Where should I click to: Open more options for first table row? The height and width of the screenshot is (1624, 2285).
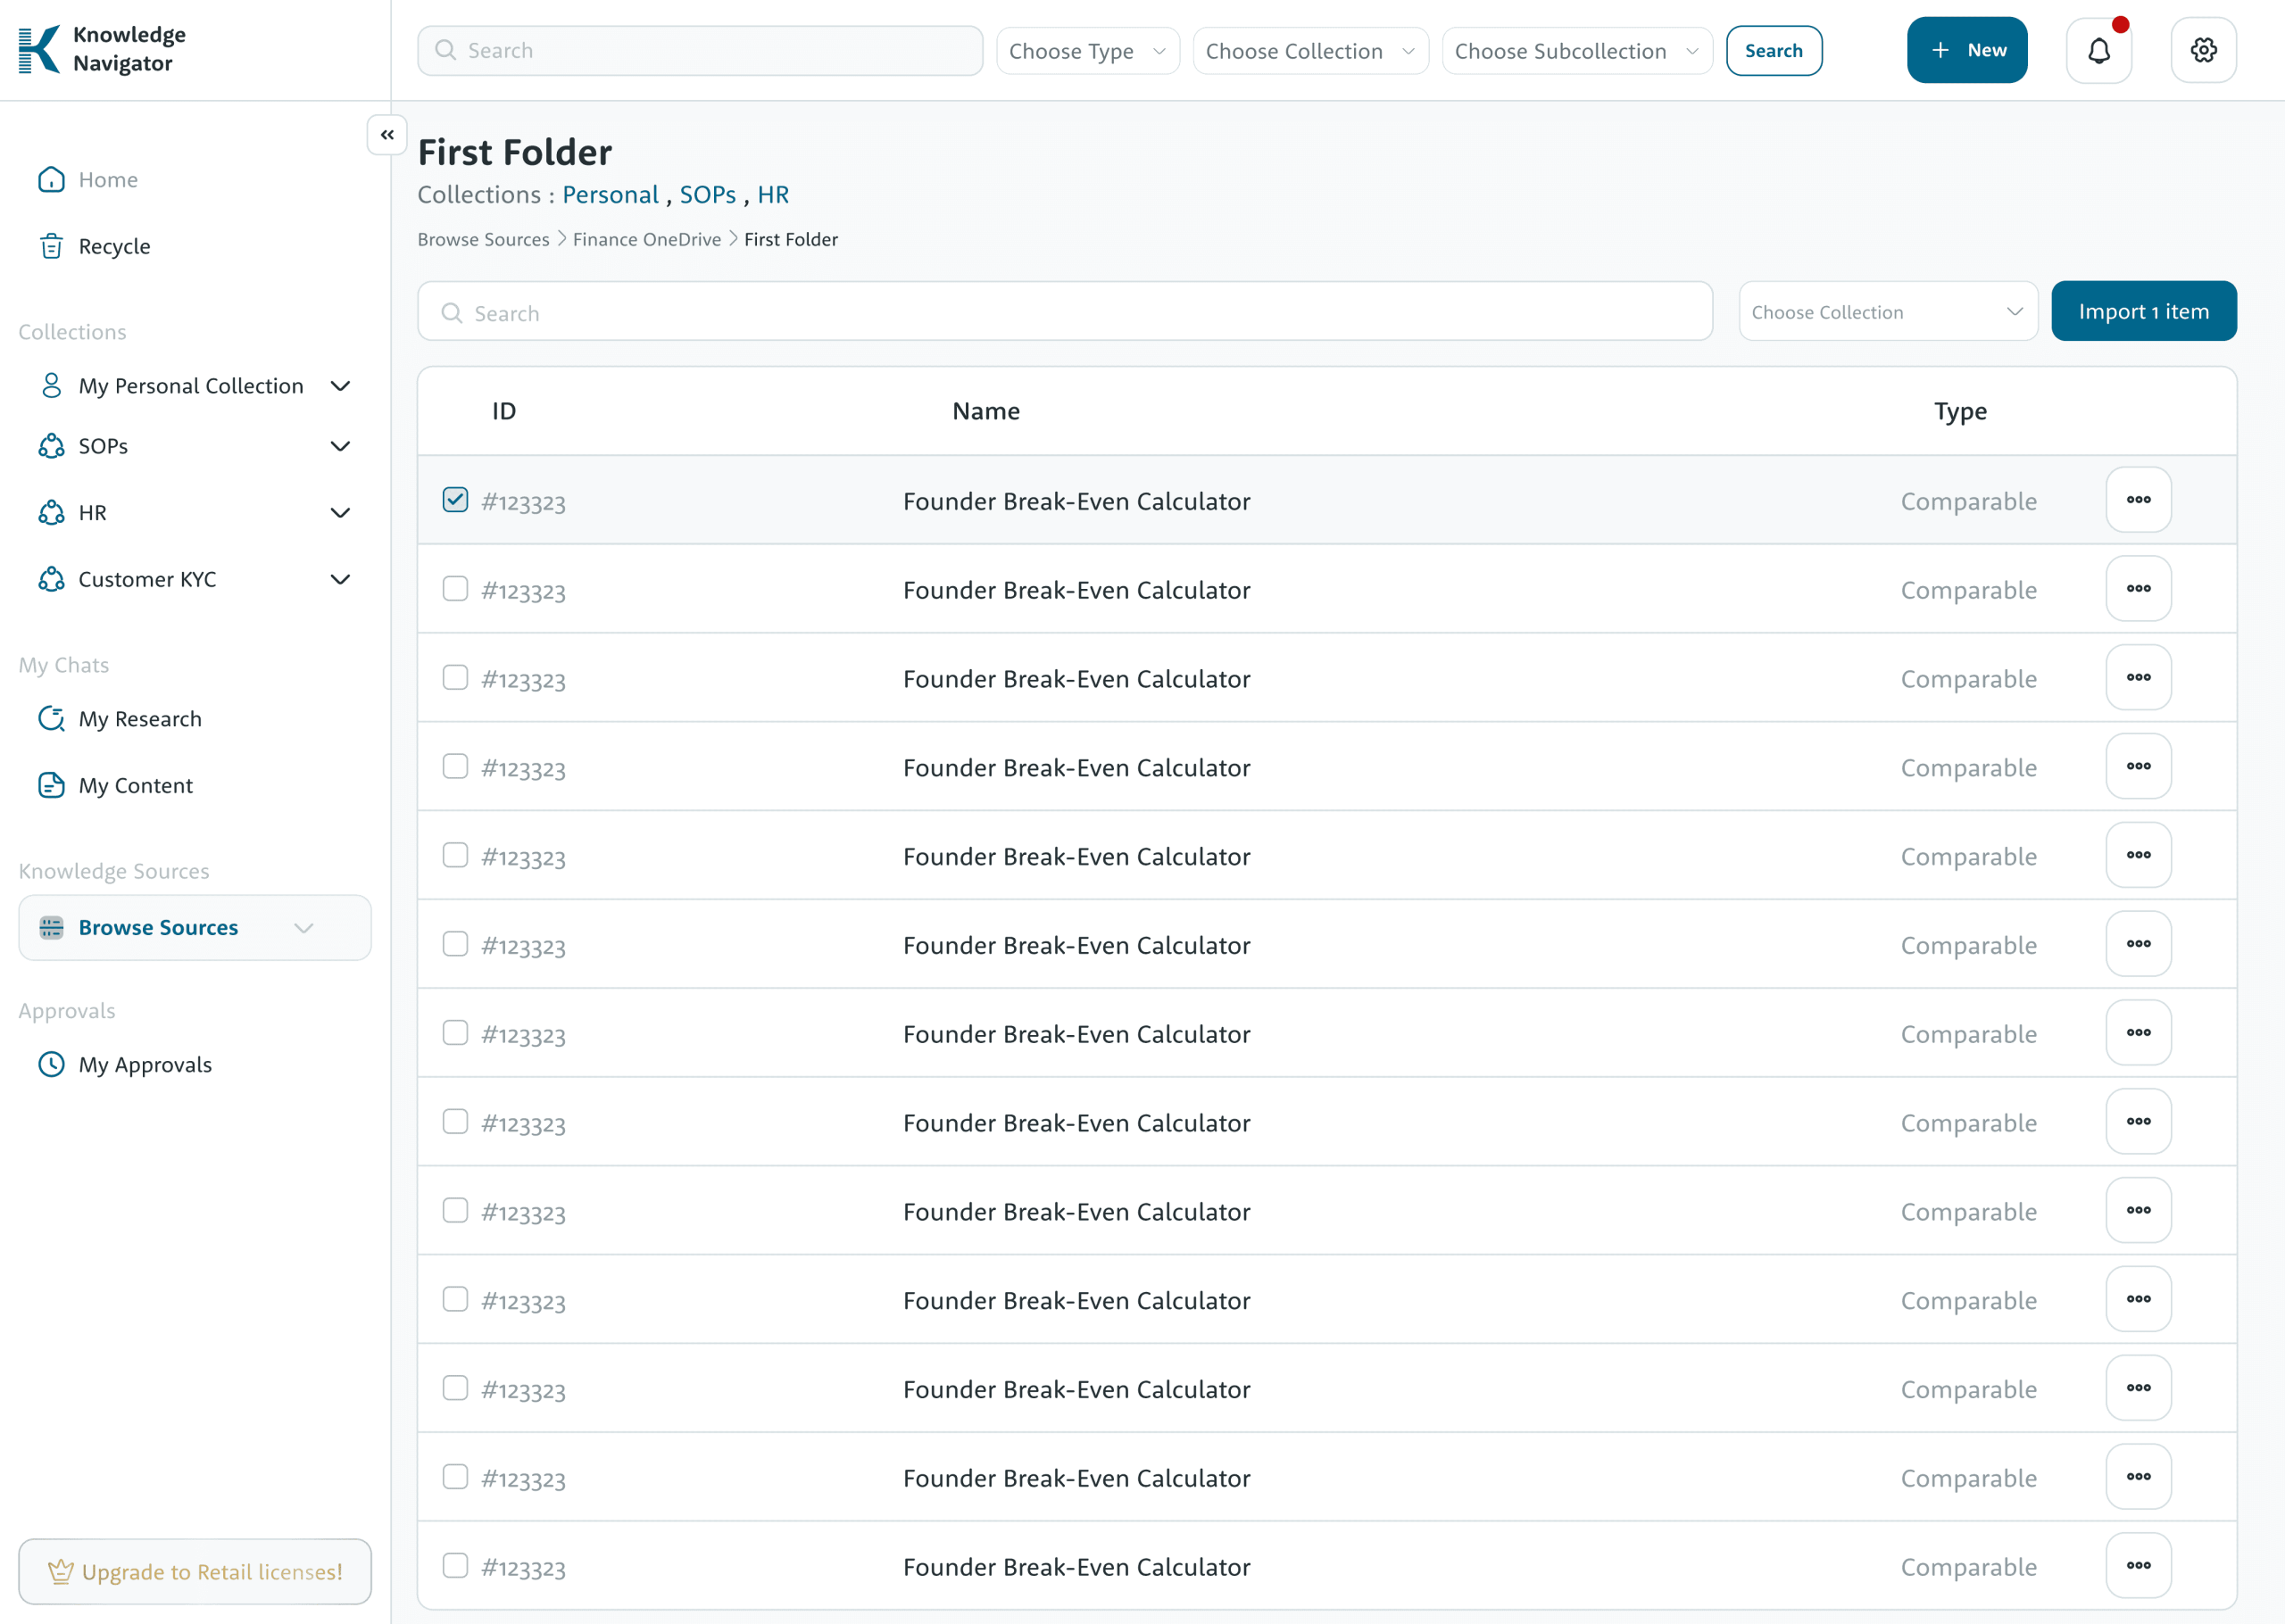click(x=2138, y=500)
